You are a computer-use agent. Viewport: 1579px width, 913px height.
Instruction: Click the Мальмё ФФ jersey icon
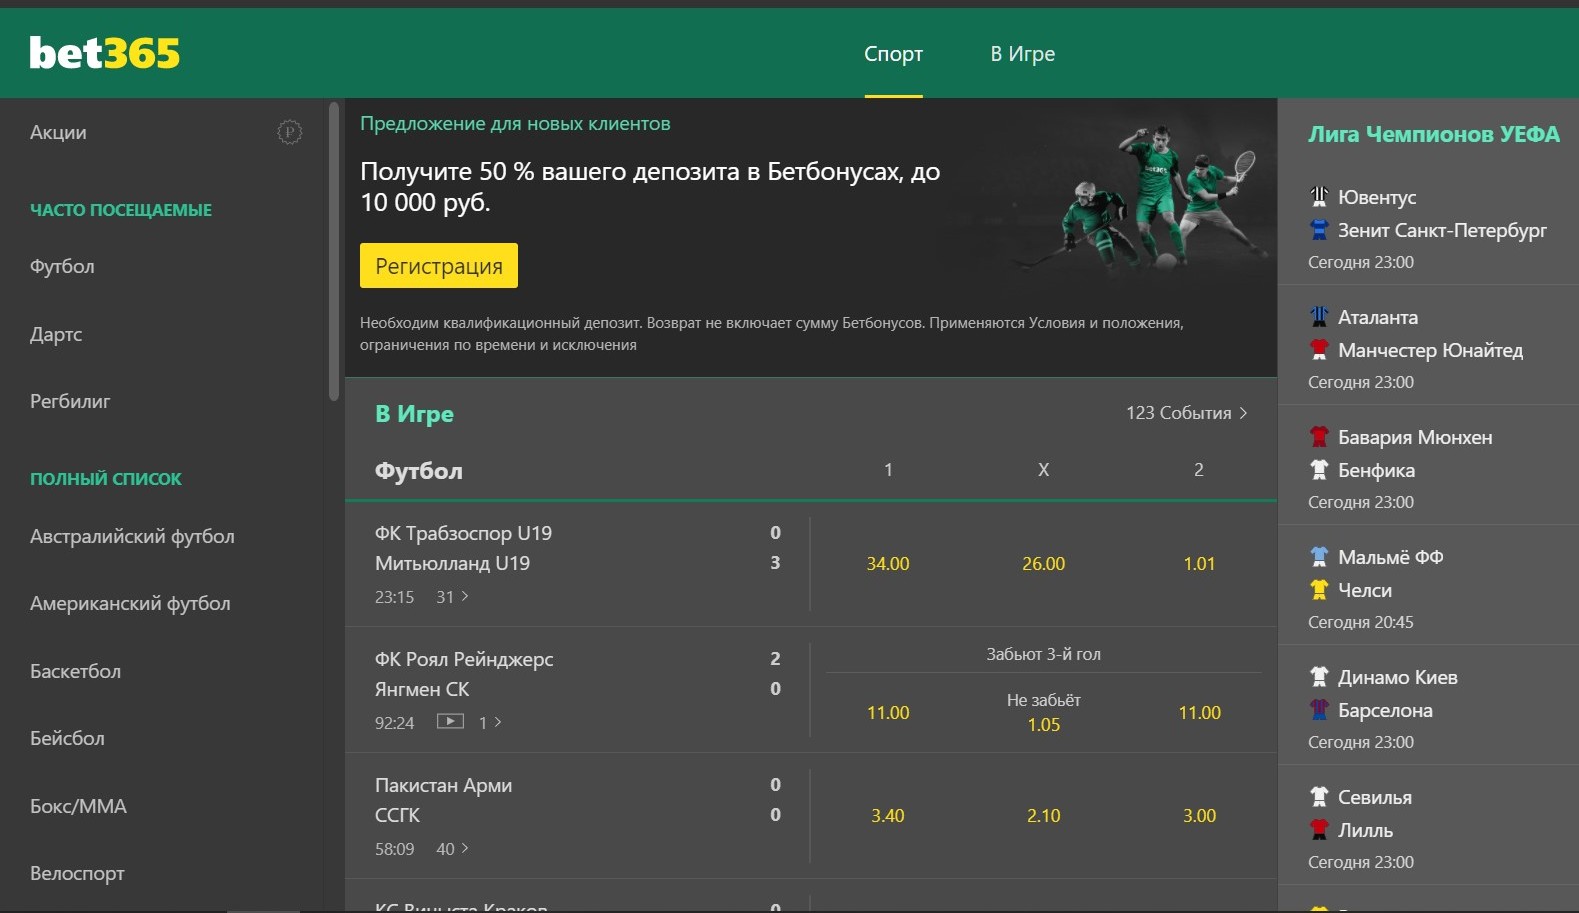tap(1319, 557)
